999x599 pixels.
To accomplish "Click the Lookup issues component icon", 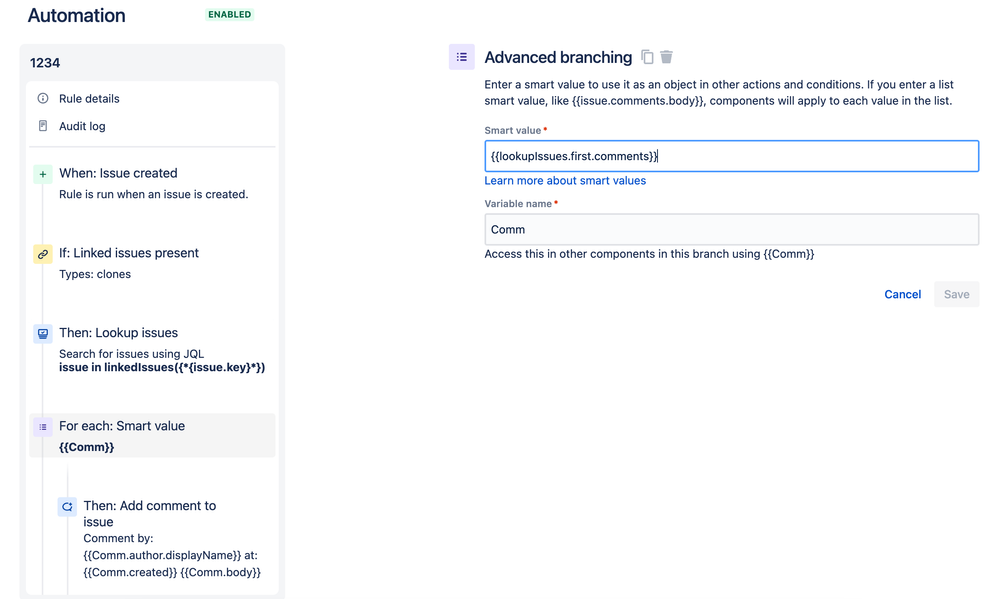I will pos(41,333).
